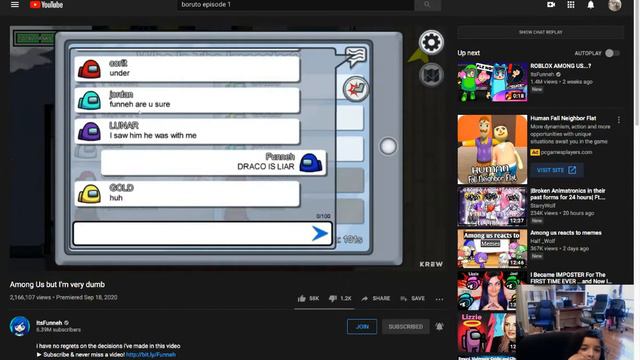Open the in-game settings gear icon
Screen dimensions: 640x360
point(431,42)
